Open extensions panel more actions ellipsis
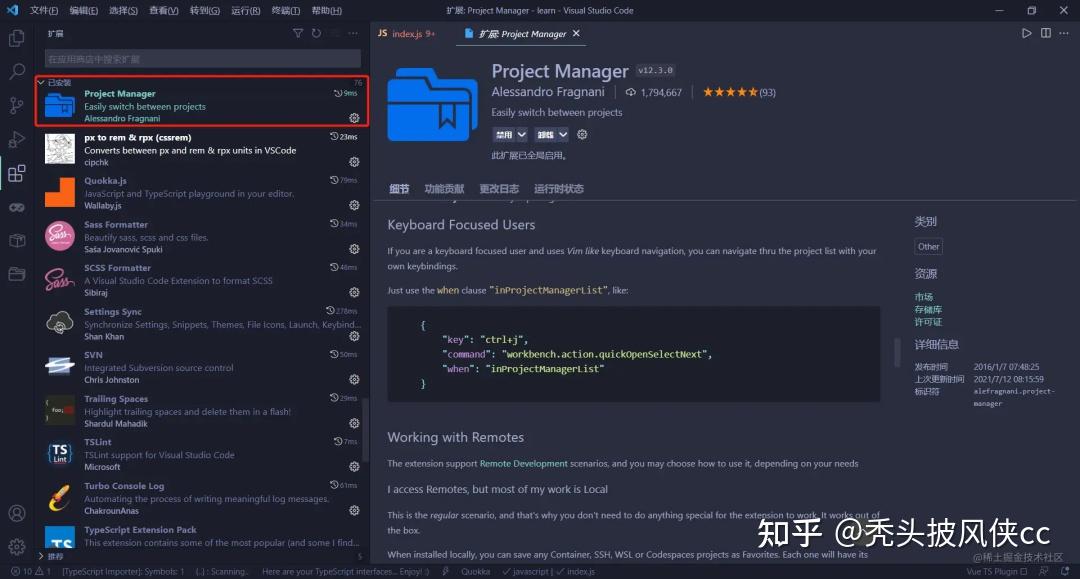Image resolution: width=1080 pixels, height=579 pixels. point(353,33)
